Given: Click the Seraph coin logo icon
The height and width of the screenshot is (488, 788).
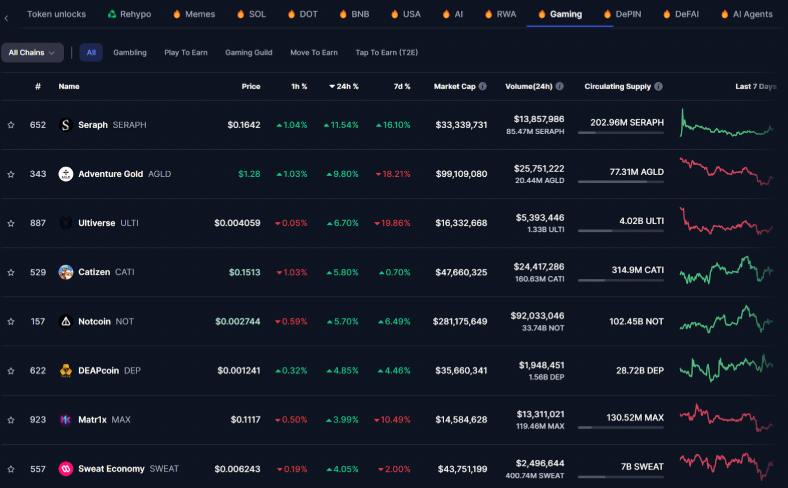Looking at the screenshot, I should (65, 125).
